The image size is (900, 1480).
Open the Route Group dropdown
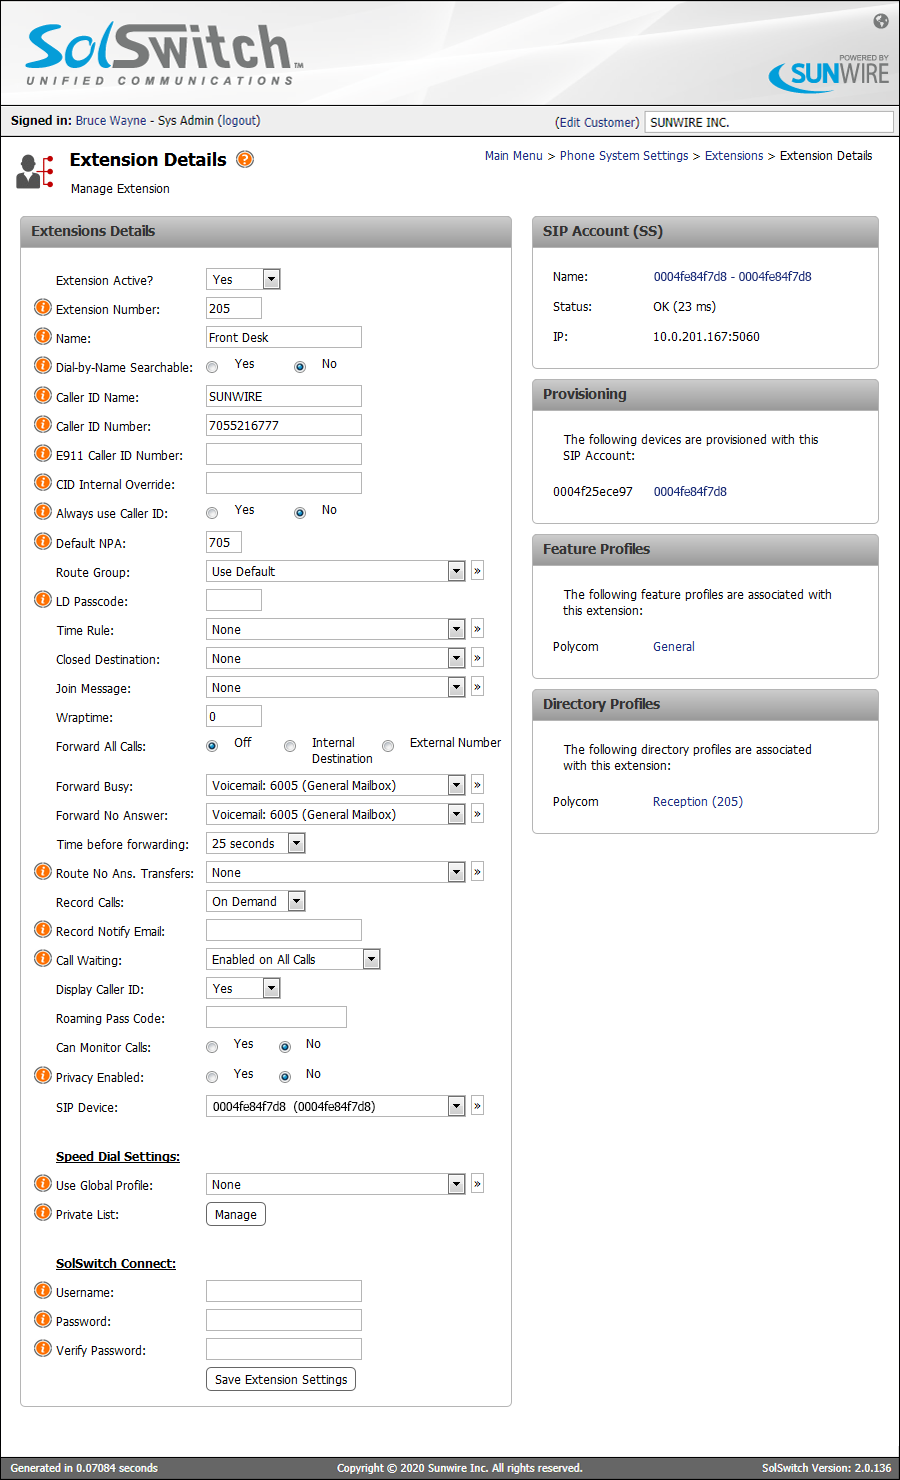(x=336, y=571)
